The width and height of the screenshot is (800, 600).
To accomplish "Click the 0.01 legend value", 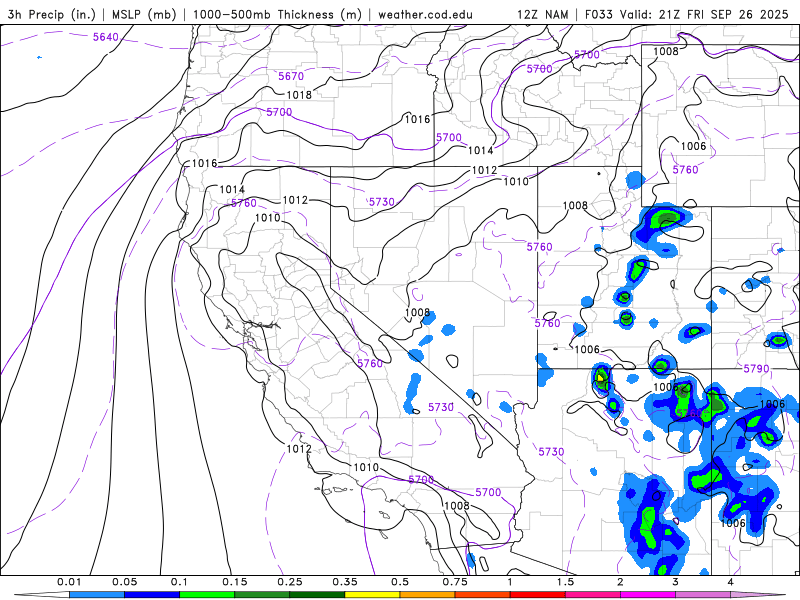I will (x=69, y=582).
